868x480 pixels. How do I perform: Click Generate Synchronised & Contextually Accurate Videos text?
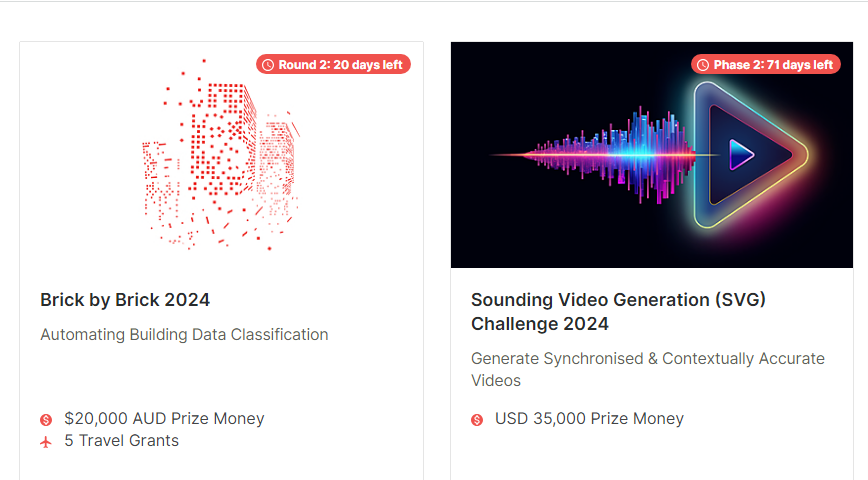[648, 369]
